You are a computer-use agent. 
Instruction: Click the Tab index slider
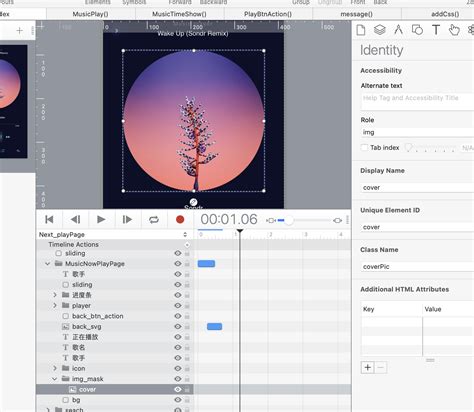coord(431,147)
